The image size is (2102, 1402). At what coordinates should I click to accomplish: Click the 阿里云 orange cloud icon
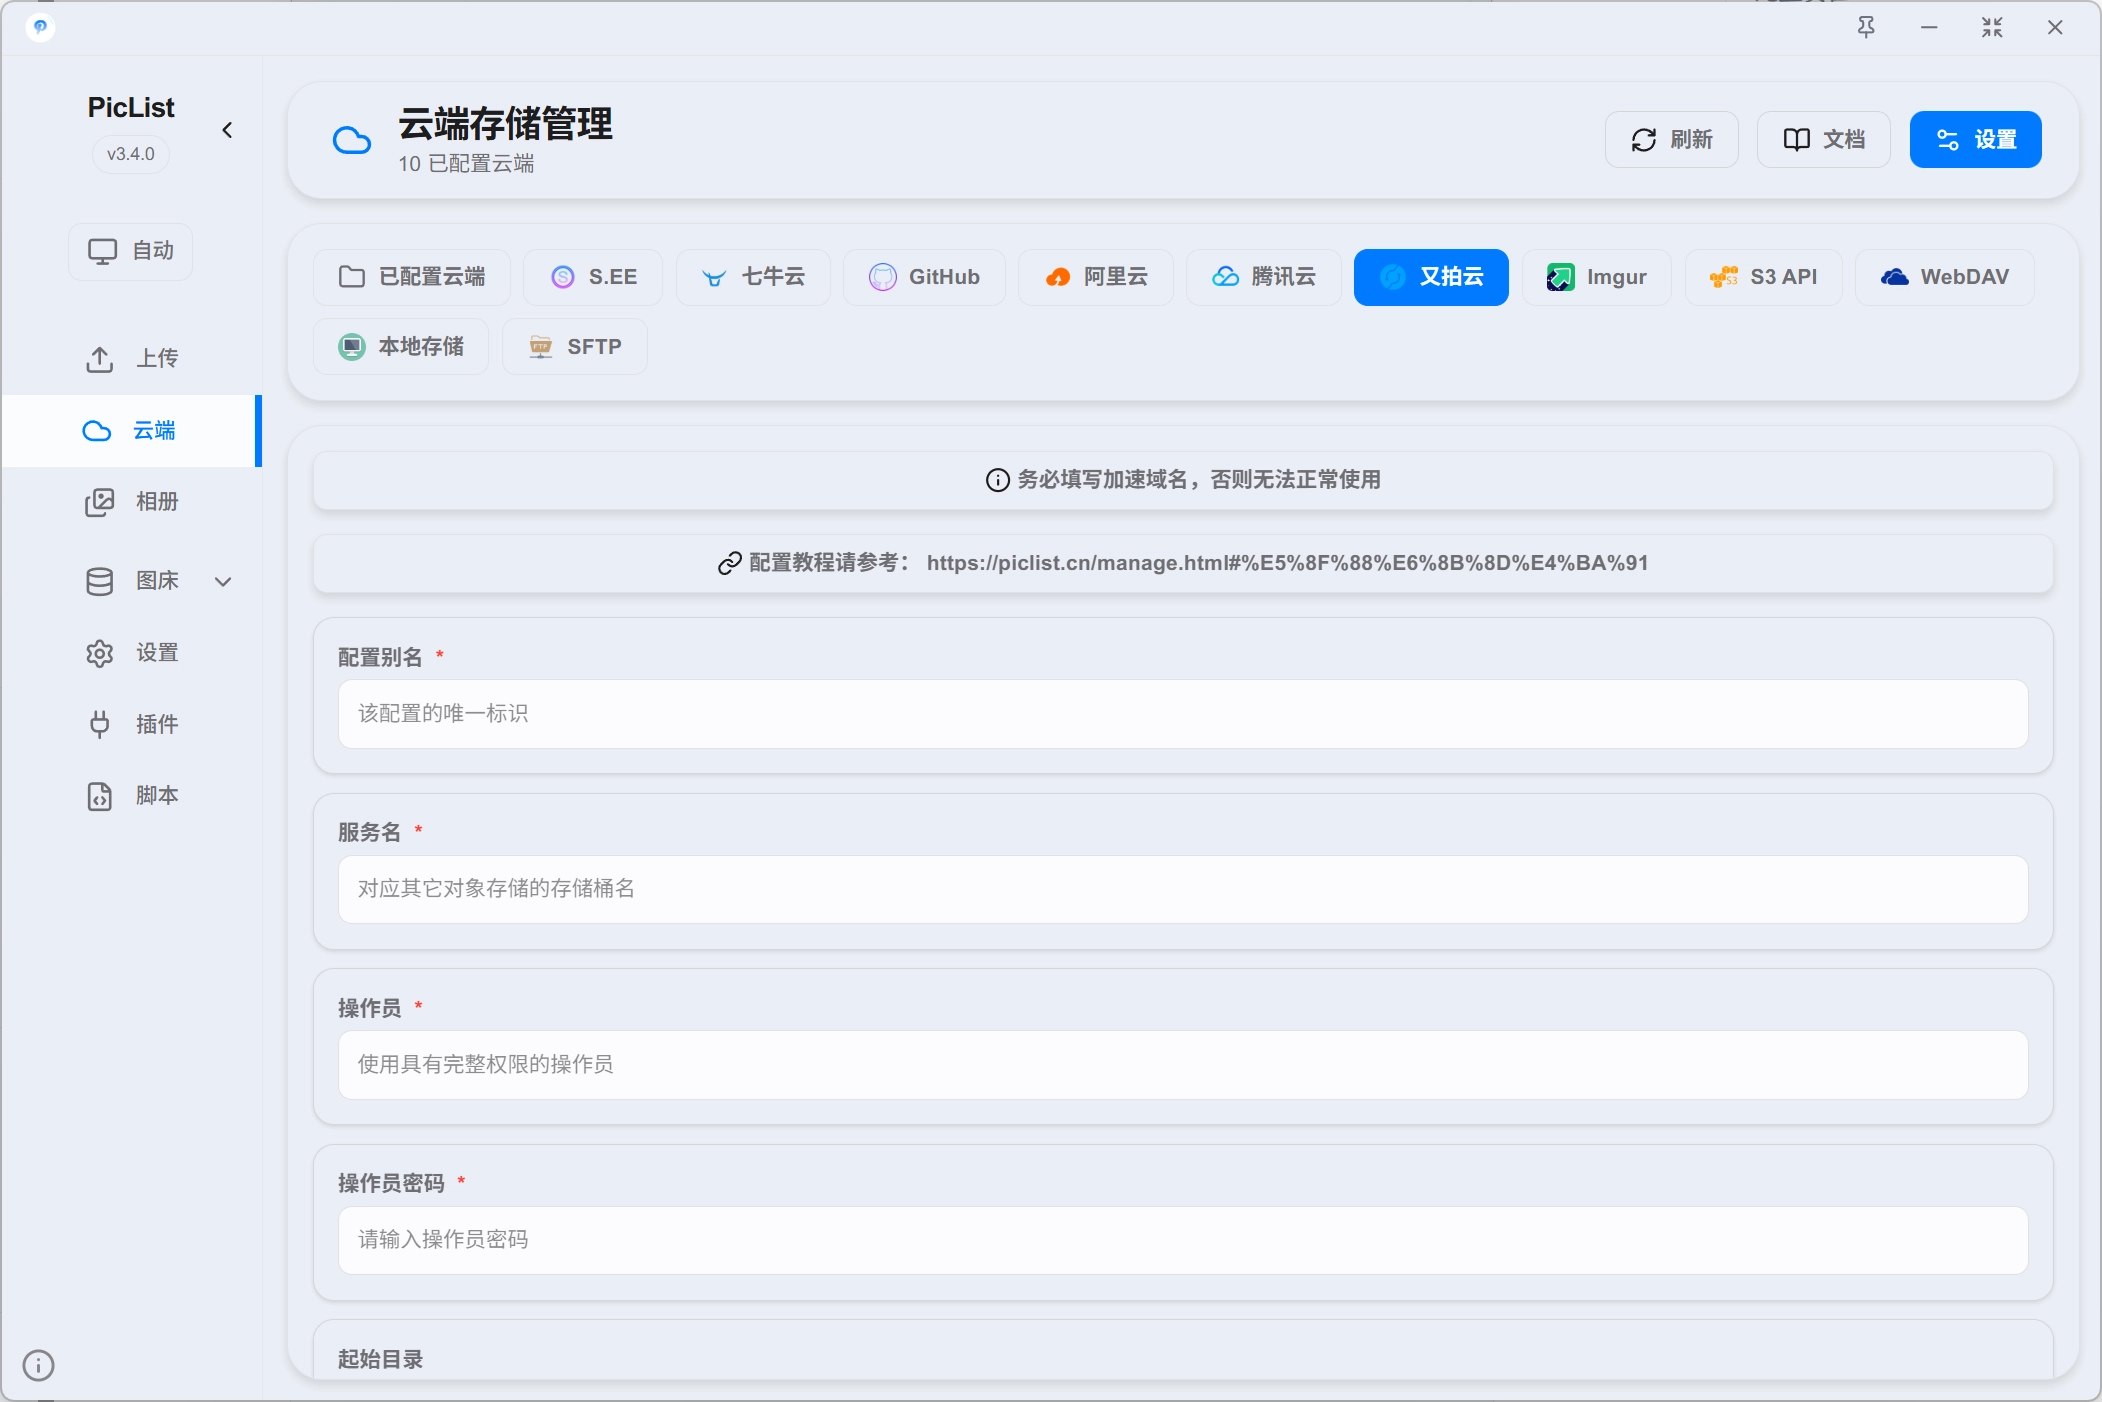click(x=1058, y=277)
